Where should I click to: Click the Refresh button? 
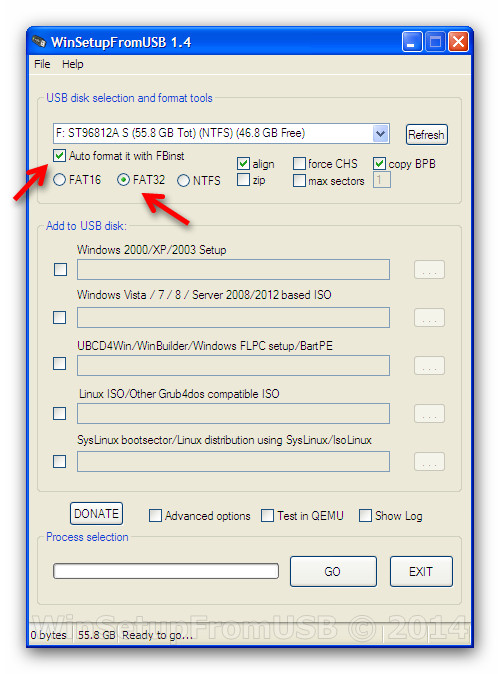(426, 135)
